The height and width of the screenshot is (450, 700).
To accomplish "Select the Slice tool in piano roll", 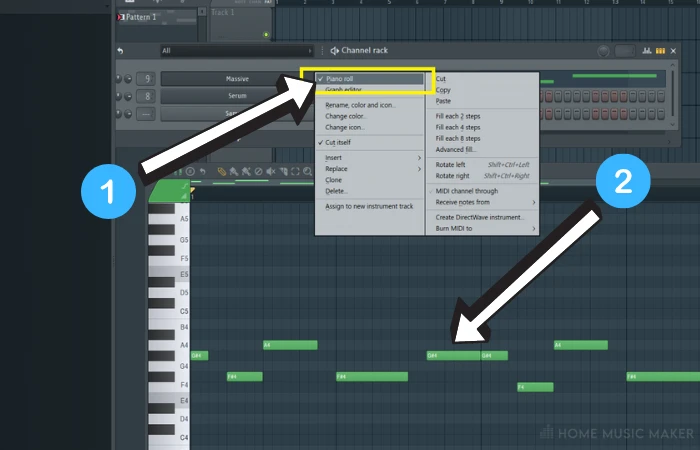I will coord(283,171).
